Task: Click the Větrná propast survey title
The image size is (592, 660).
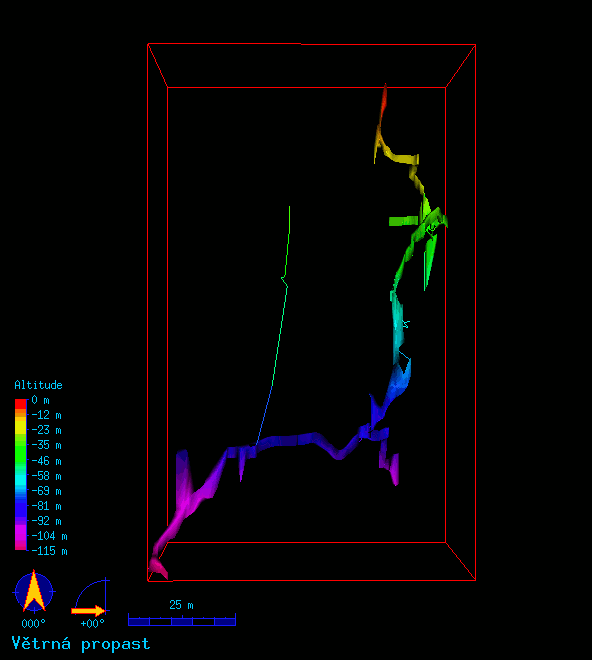Action: 80,644
